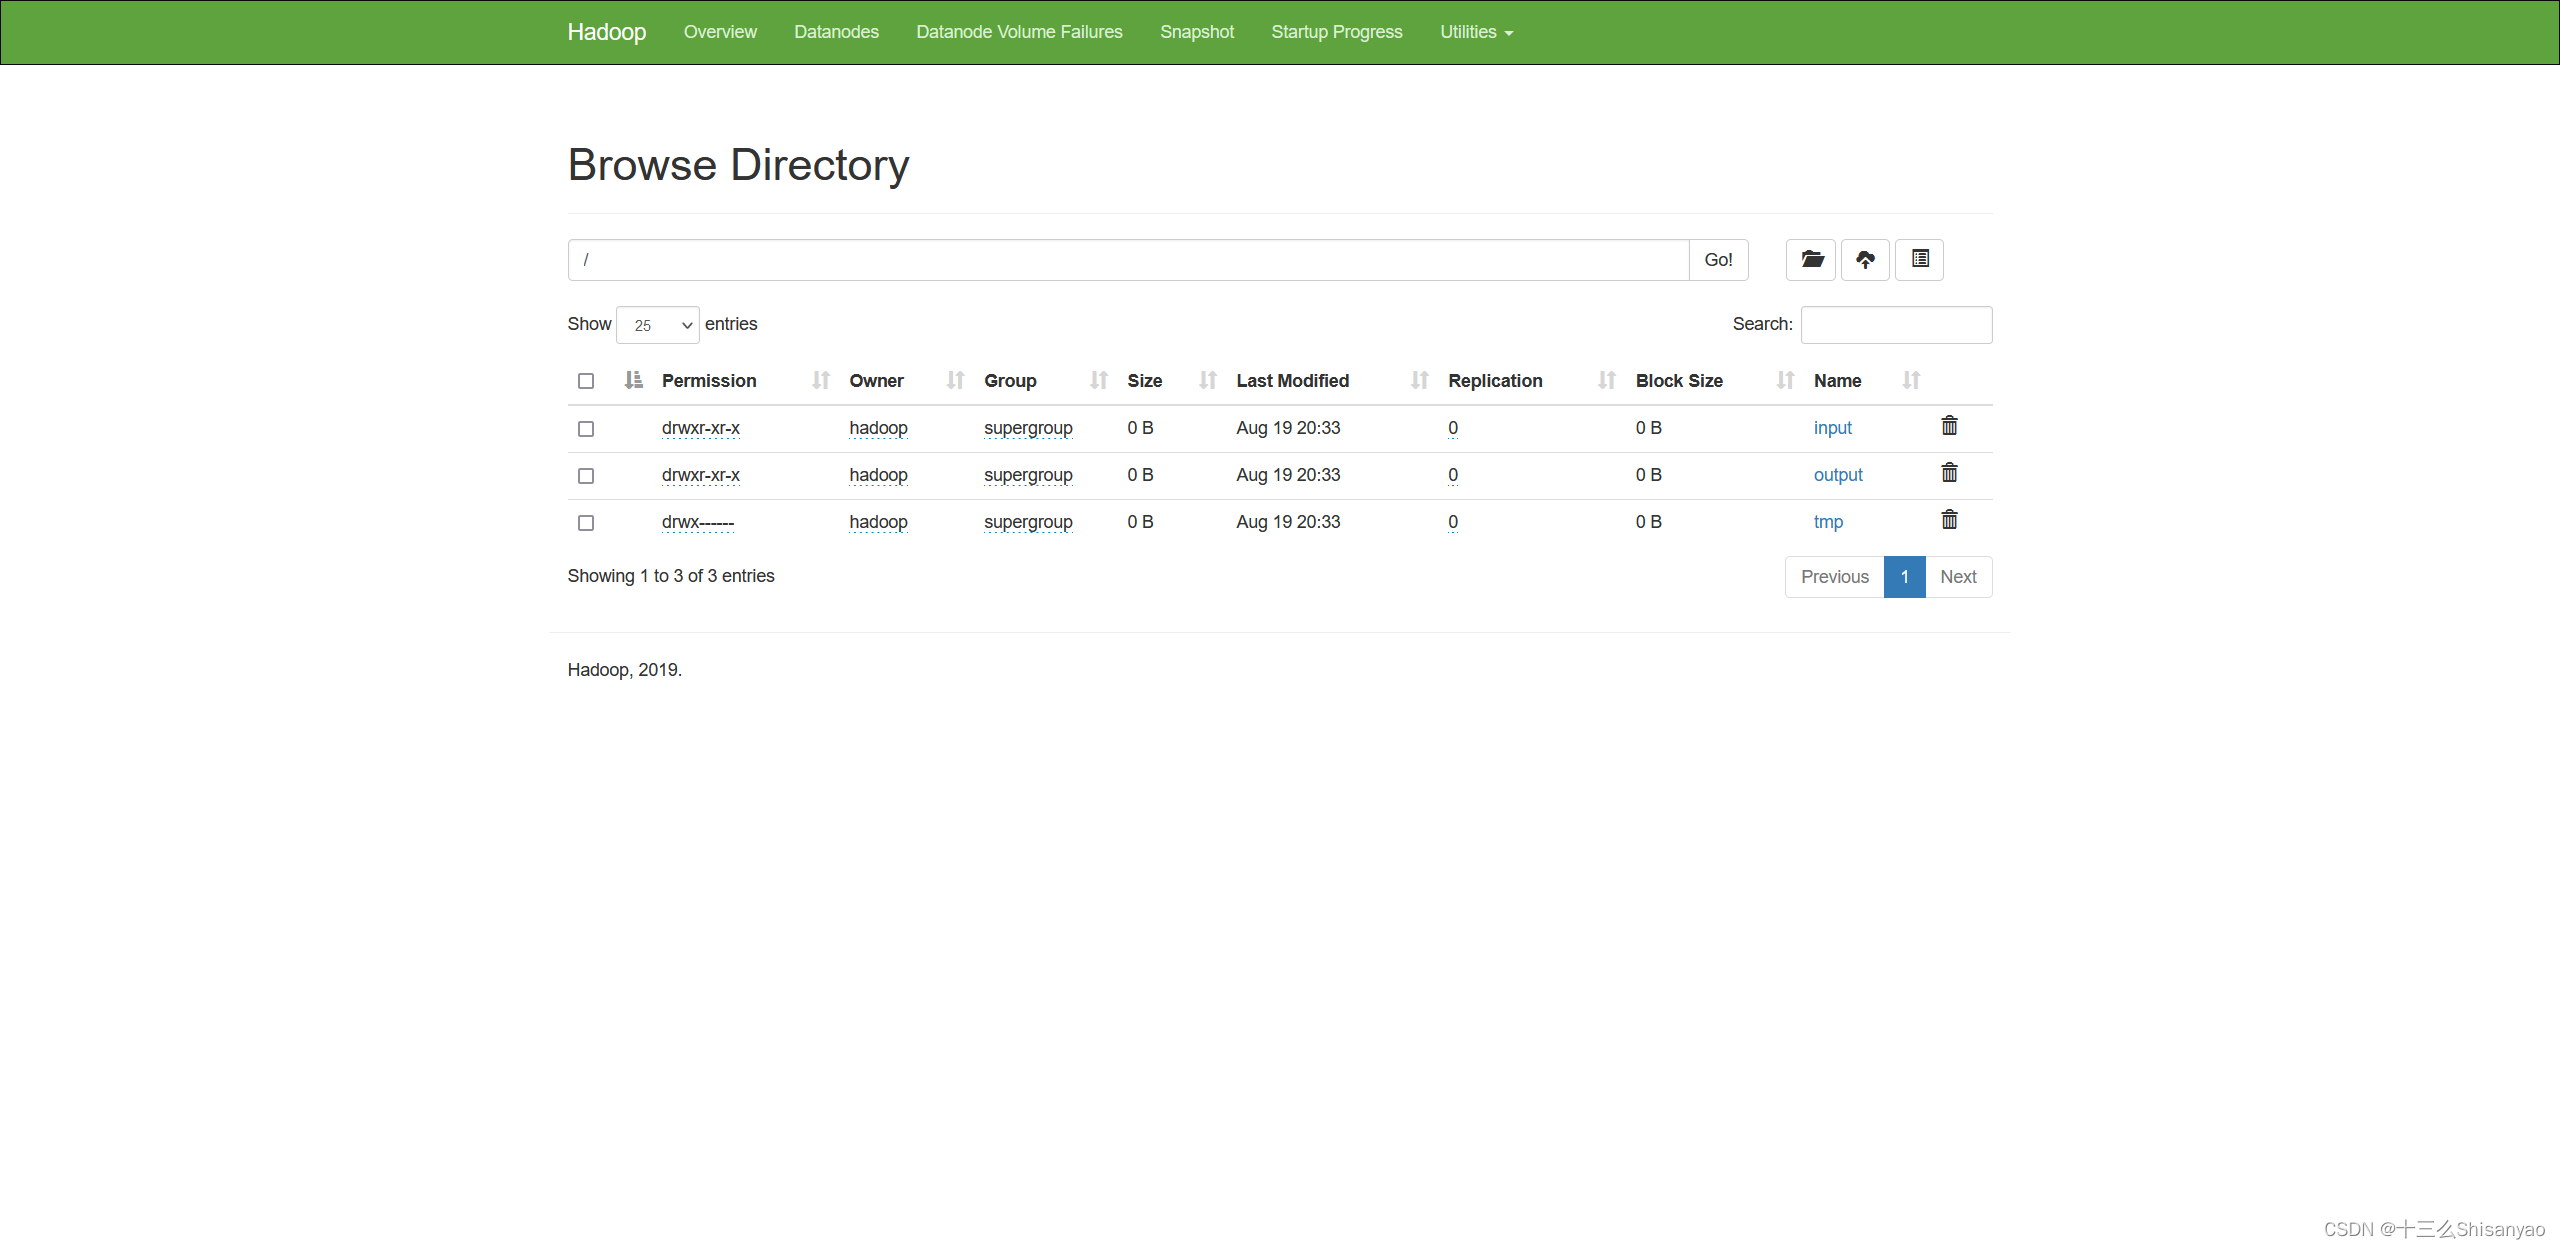Focus the Search input field
This screenshot has width=2560, height=1249.
(x=1896, y=325)
